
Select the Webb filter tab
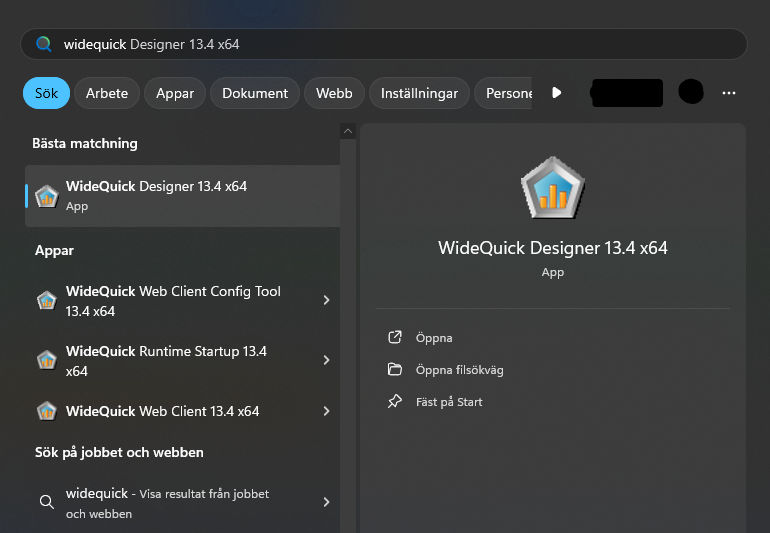334,93
